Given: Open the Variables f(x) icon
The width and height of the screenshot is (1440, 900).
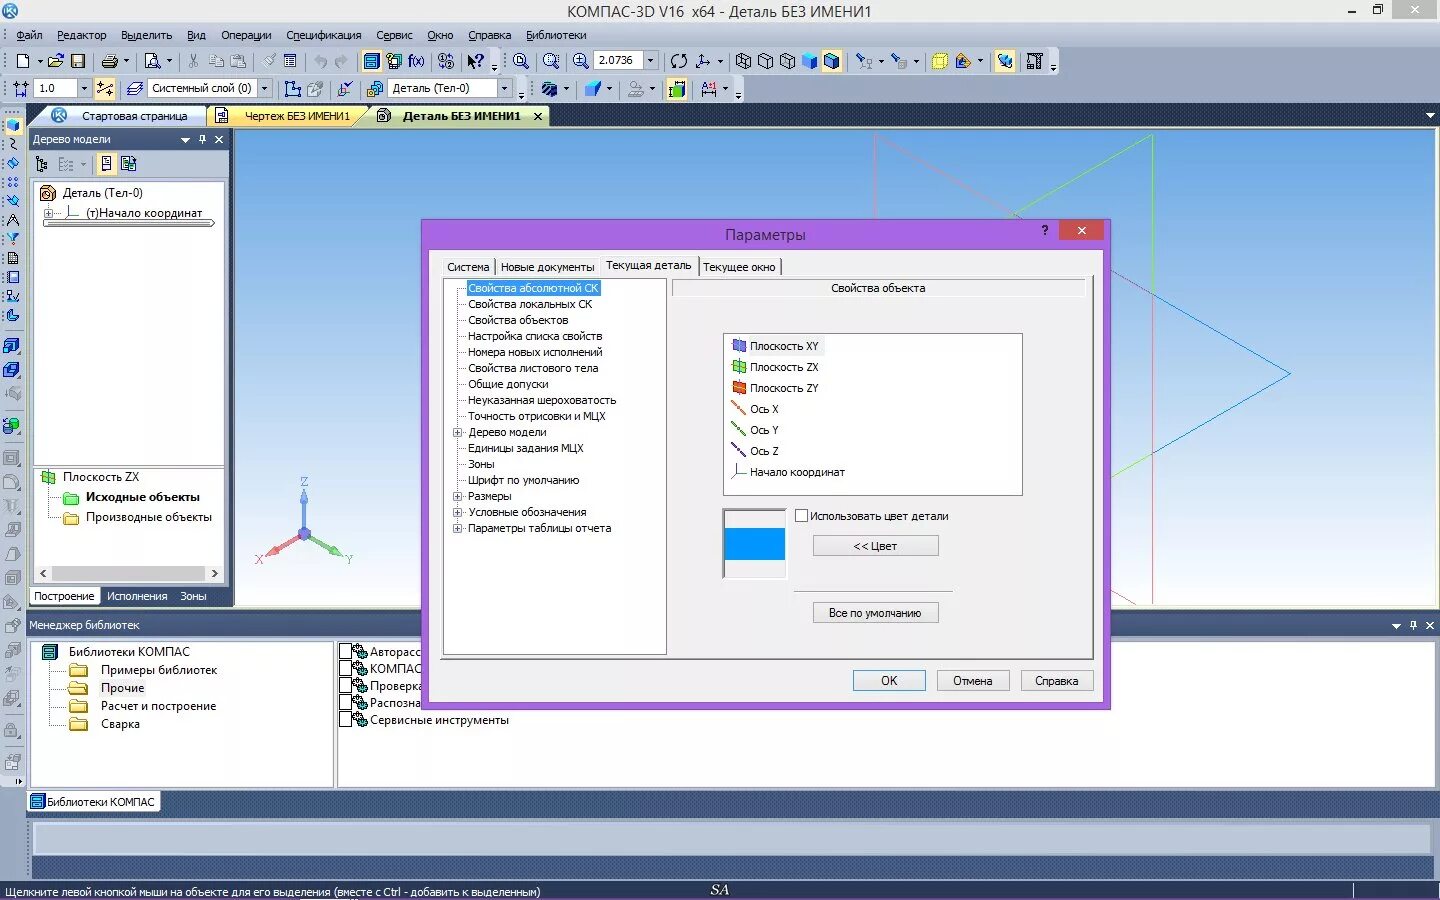Looking at the screenshot, I should pyautogui.click(x=416, y=61).
